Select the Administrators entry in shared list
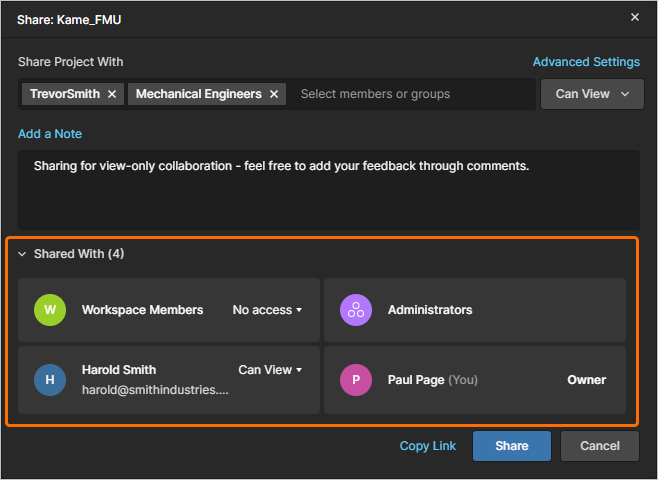658x480 pixels. tap(474, 310)
